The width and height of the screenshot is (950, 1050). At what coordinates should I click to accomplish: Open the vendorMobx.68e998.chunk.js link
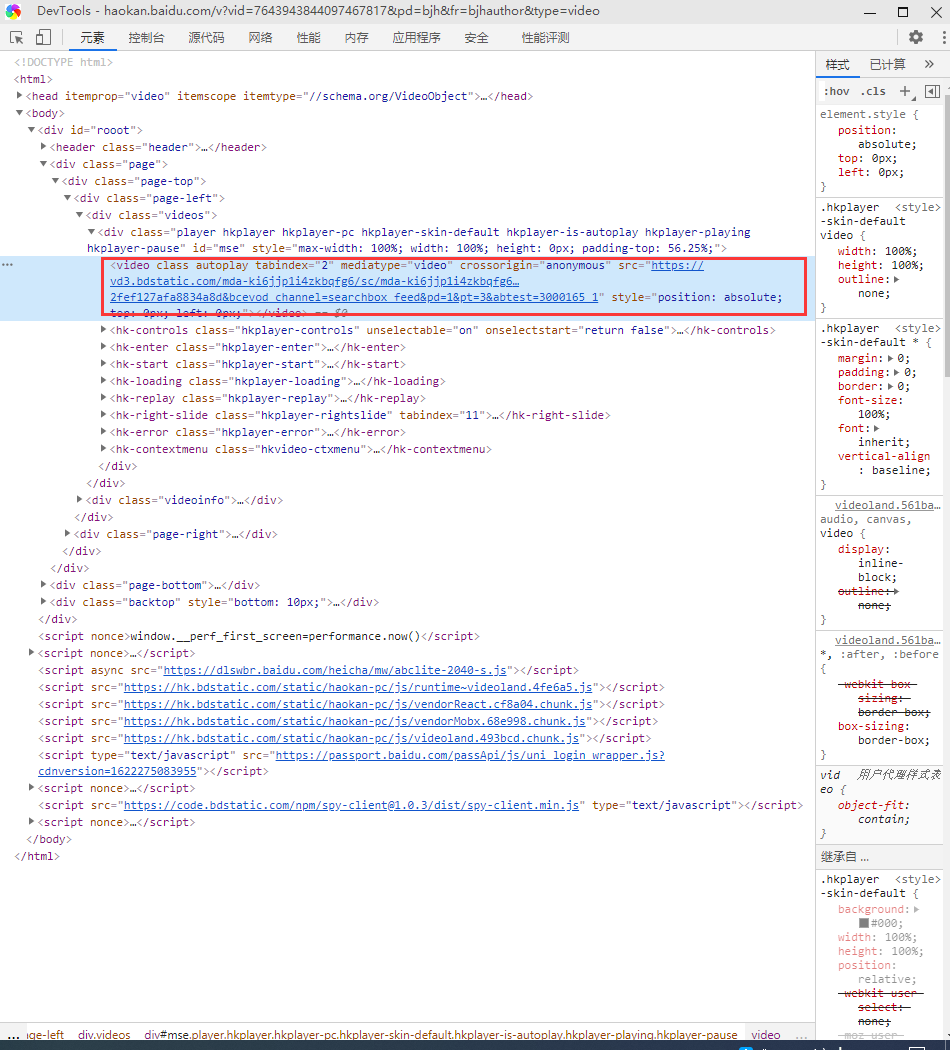pyautogui.click(x=354, y=721)
